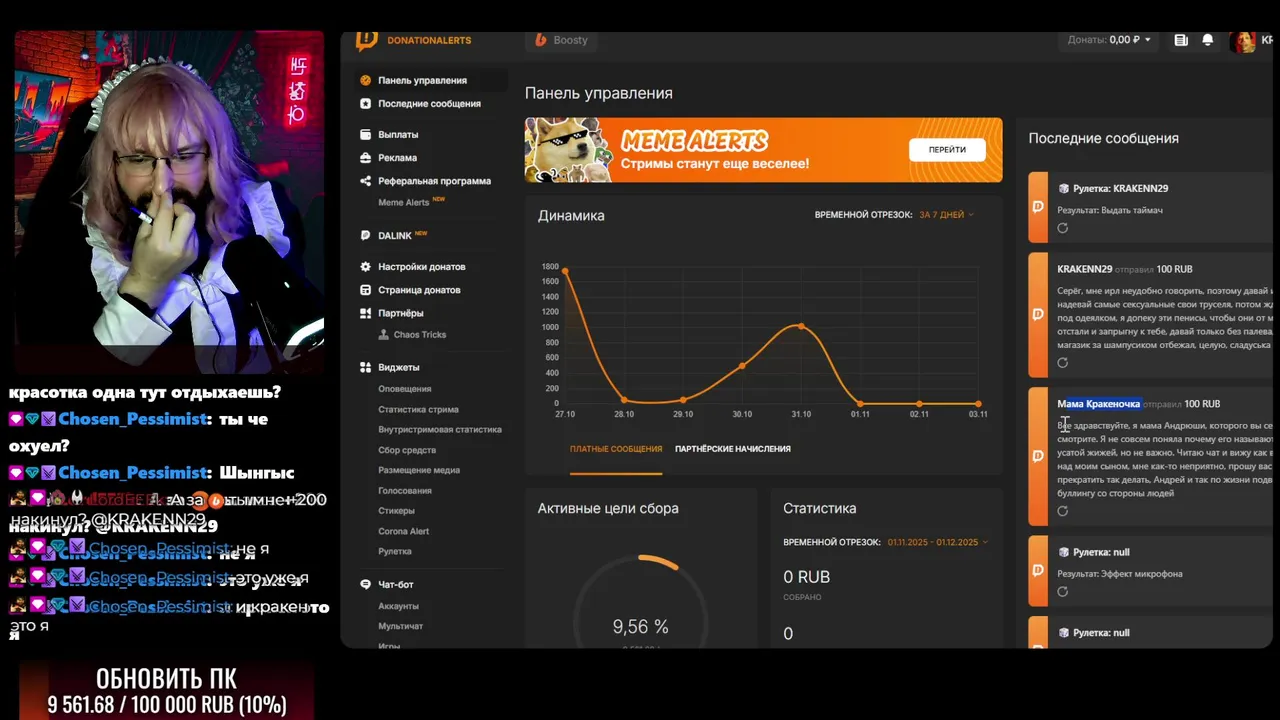Open Размещение медиа widget

click(x=419, y=470)
